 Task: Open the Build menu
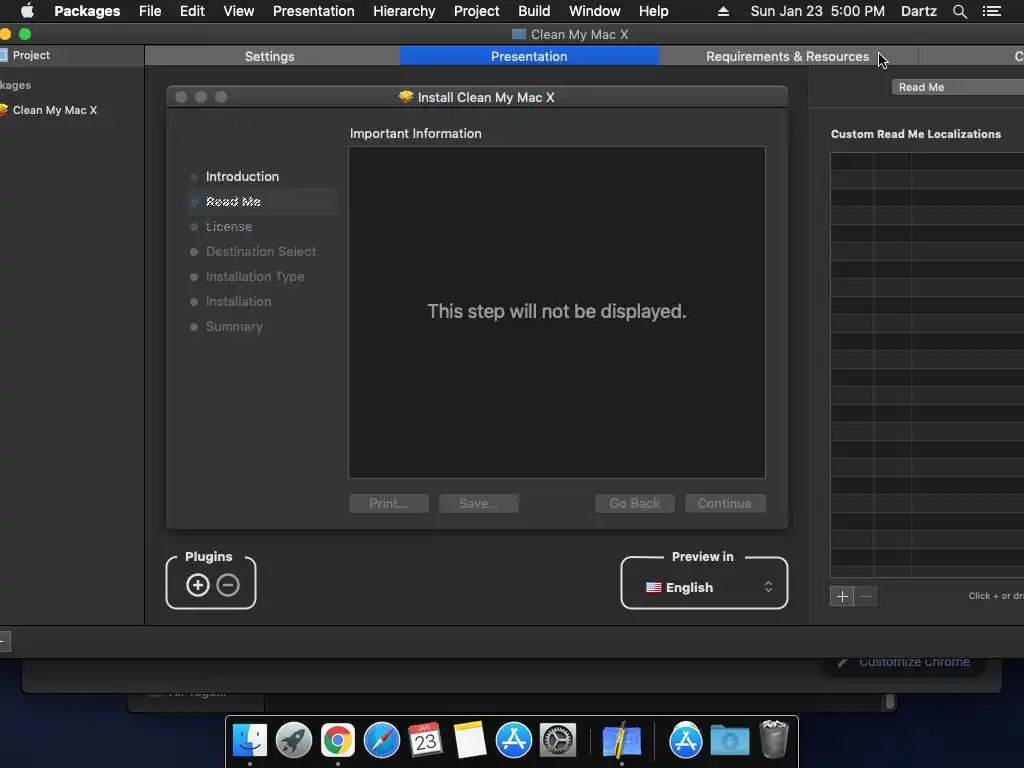(534, 11)
